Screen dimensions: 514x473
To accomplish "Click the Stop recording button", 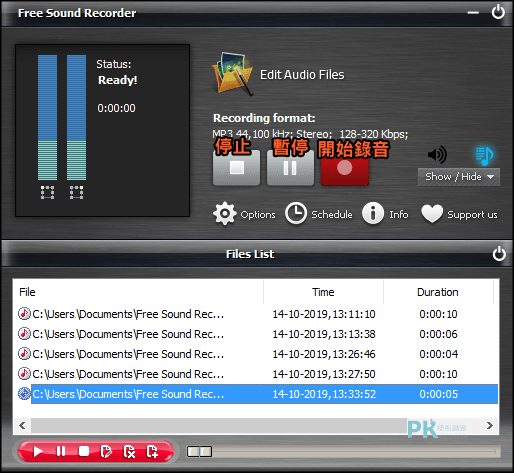I will [236, 168].
